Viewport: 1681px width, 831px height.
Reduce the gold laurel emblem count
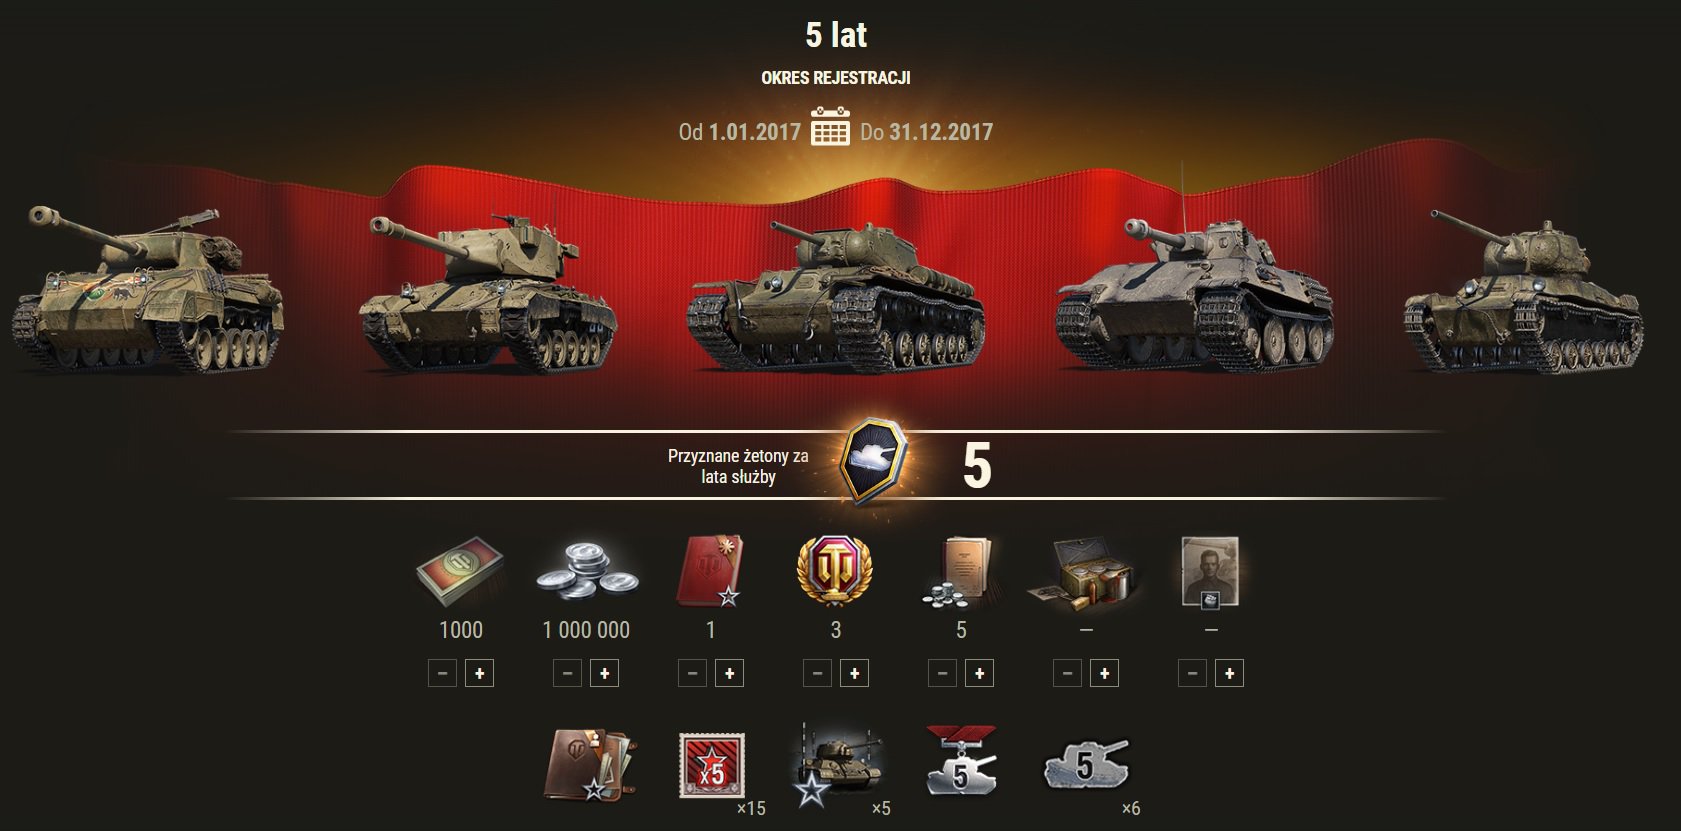coord(817,674)
